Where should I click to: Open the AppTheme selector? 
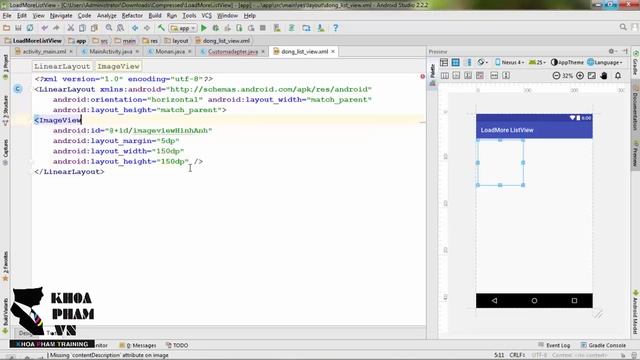(567, 62)
